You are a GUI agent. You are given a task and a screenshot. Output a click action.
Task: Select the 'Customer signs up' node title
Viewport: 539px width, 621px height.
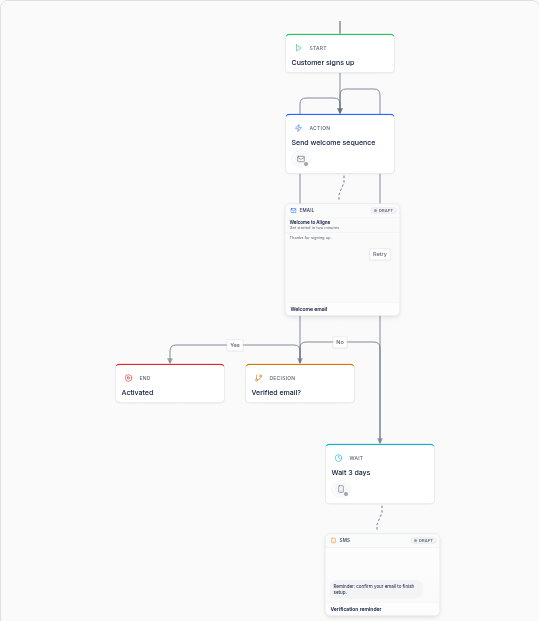[x=323, y=63]
